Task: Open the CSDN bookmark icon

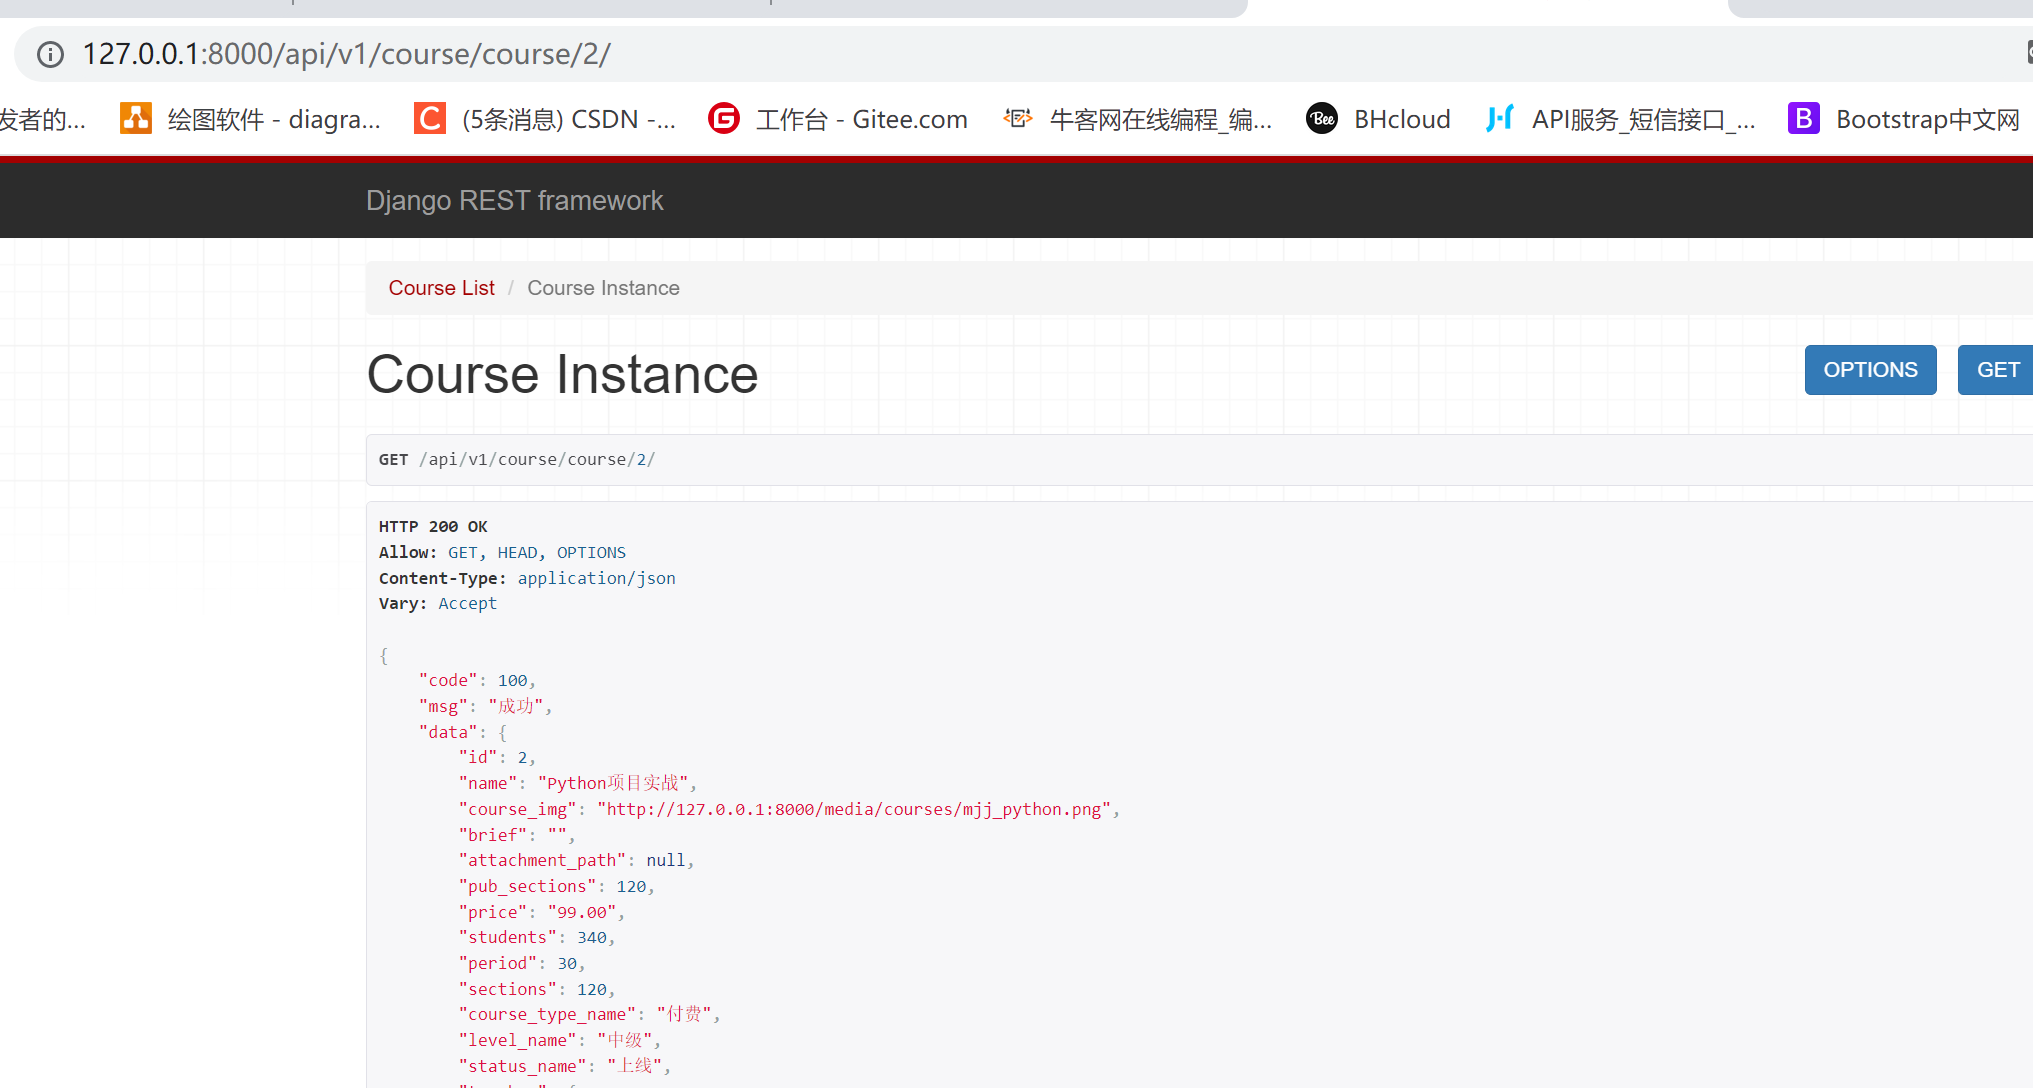Action: click(x=430, y=118)
